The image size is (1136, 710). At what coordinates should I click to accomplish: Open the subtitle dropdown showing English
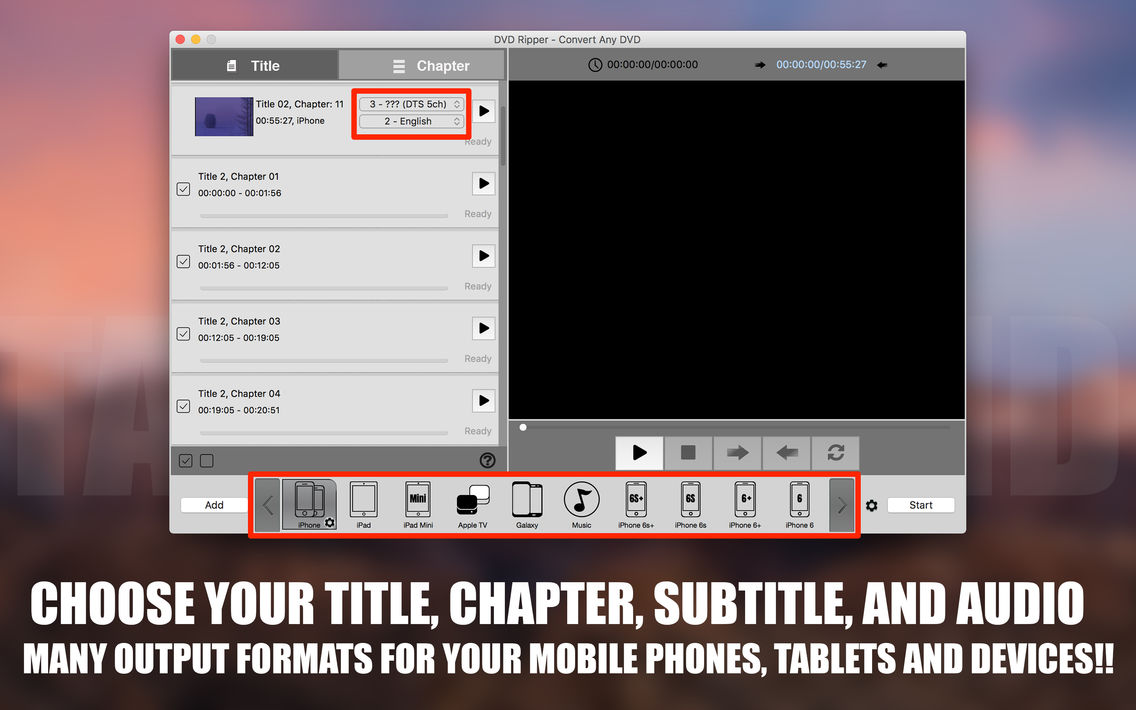click(412, 121)
